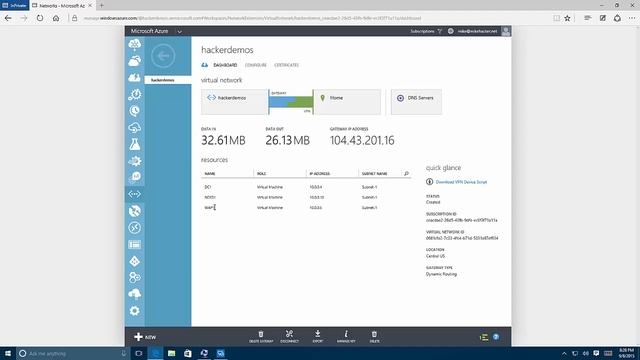Image resolution: width=640 pixels, height=360 pixels.
Task: Click the round back arrow button
Action: (163, 56)
